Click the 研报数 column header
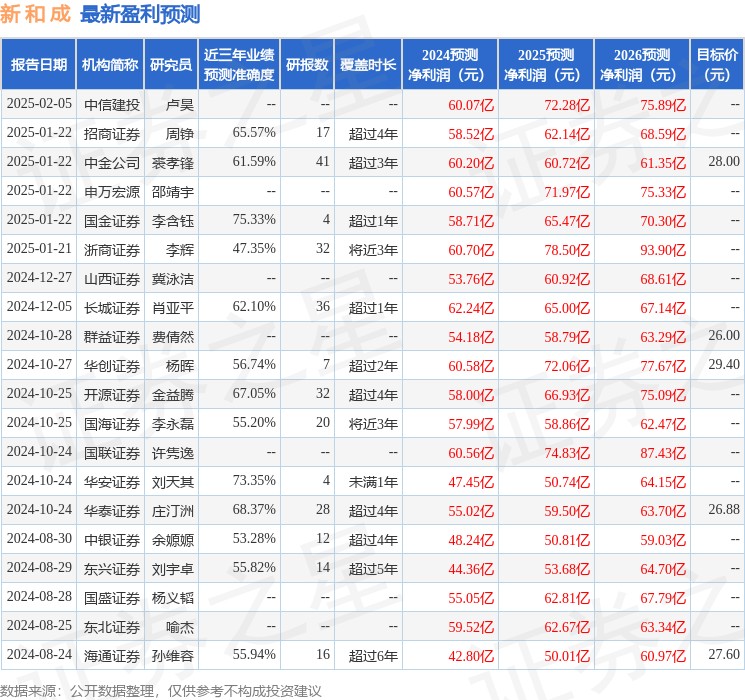This screenshot has height=700, width=745. pyautogui.click(x=307, y=65)
